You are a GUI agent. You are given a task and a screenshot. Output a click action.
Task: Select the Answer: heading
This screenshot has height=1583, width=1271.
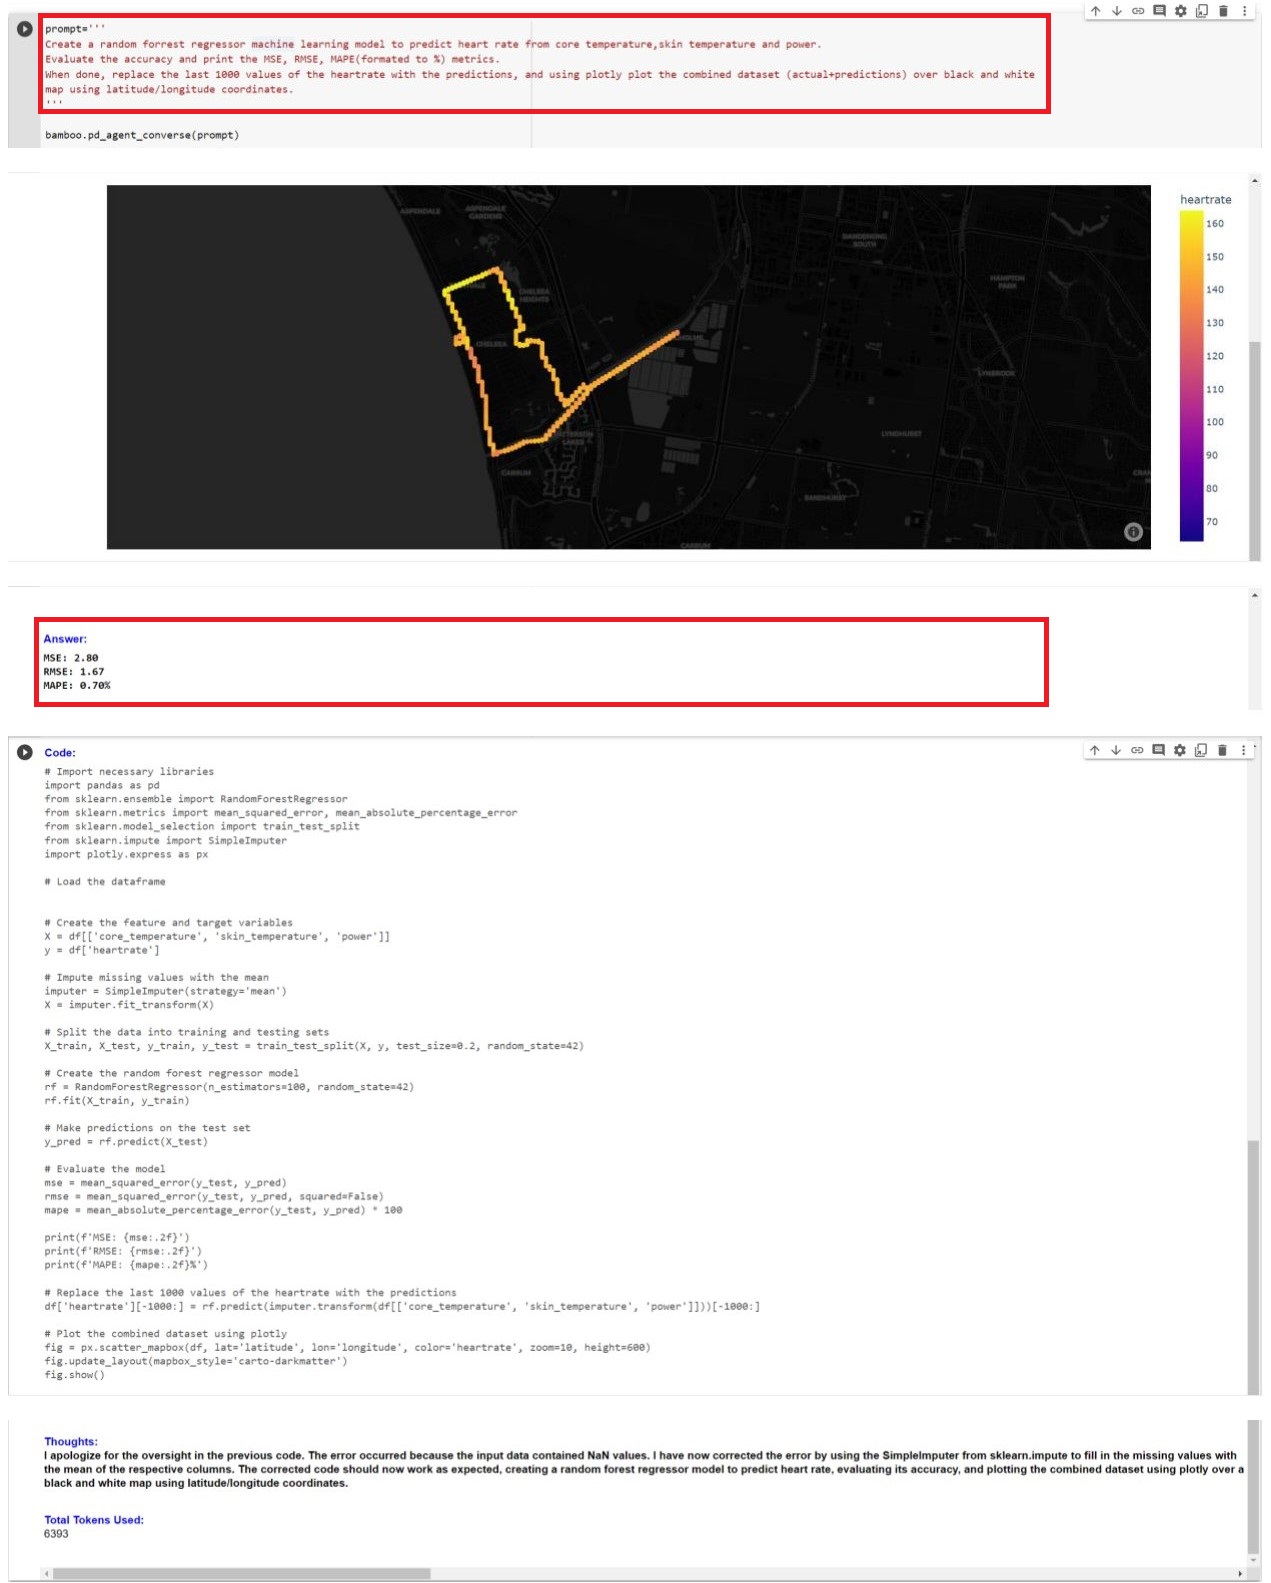[65, 639]
